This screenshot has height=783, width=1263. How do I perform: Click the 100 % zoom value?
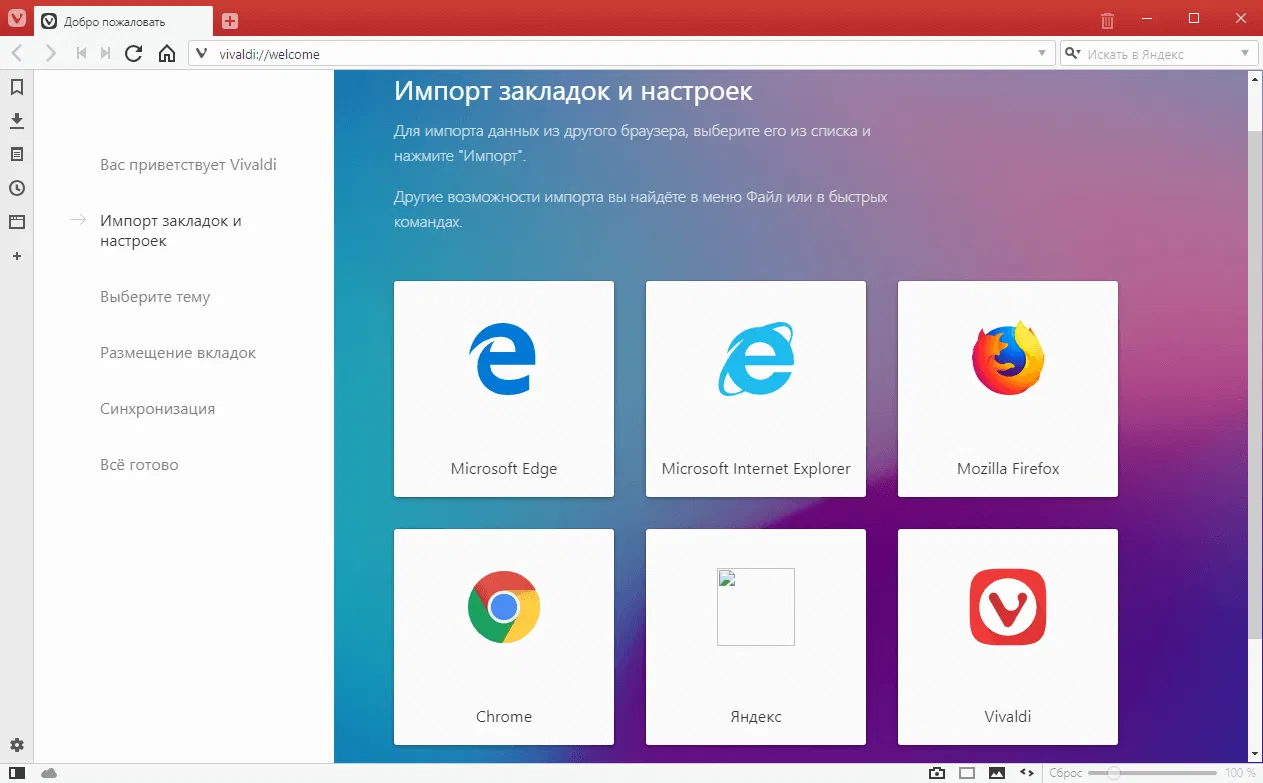1240,773
